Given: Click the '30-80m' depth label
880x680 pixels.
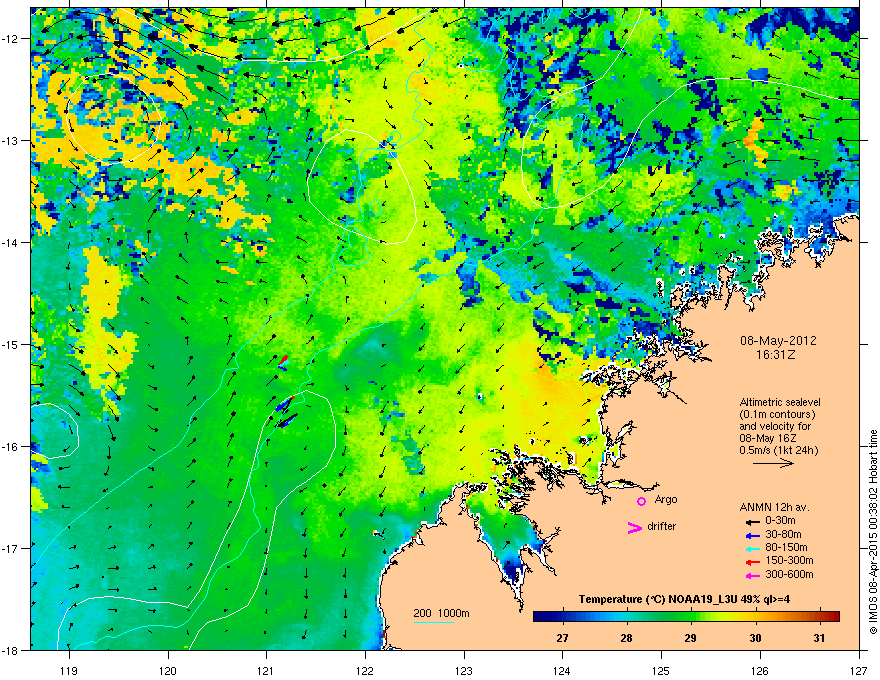Looking at the screenshot, I should coord(783,534).
